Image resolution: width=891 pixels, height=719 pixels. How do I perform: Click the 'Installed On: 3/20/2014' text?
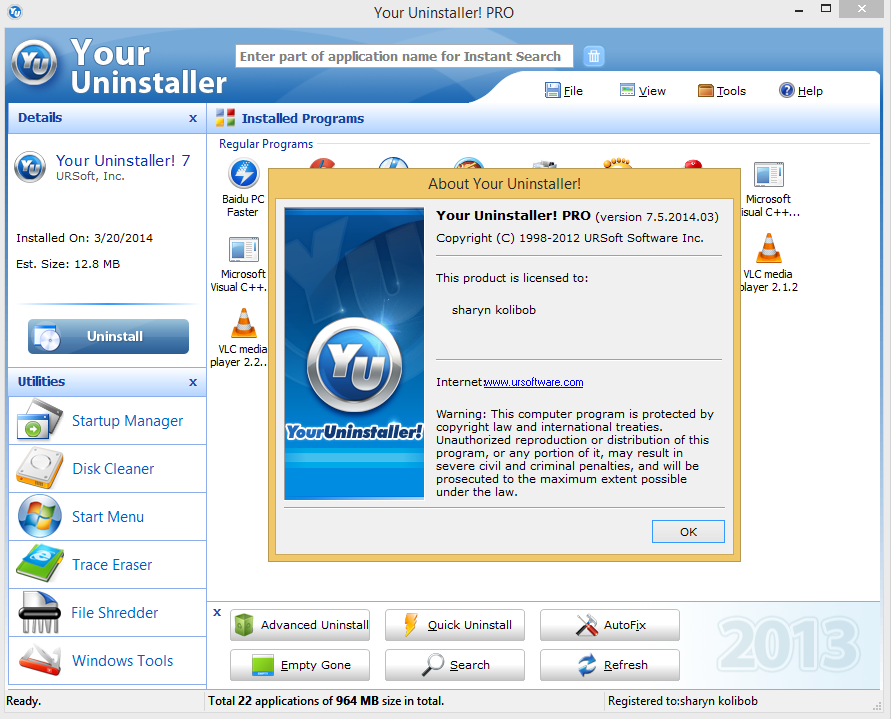(84, 238)
